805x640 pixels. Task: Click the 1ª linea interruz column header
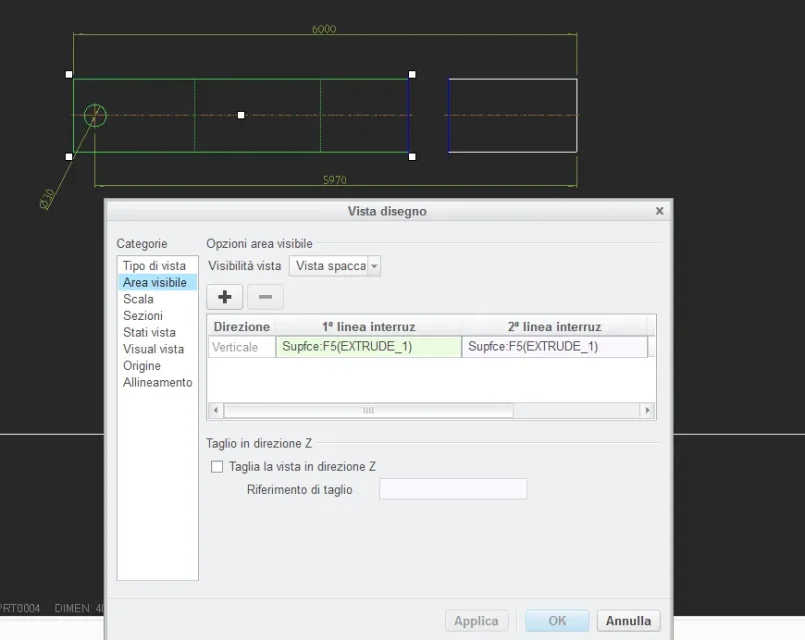(369, 326)
